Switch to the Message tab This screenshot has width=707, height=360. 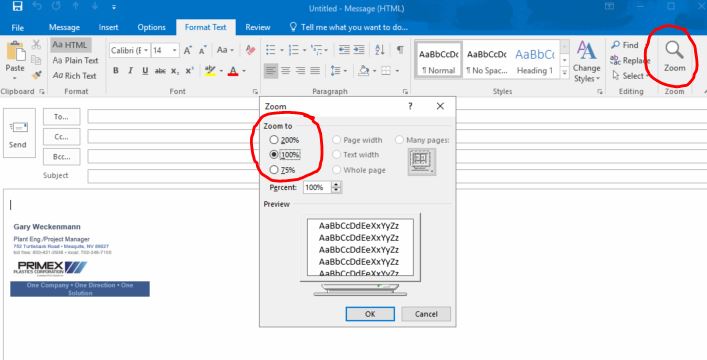click(x=64, y=28)
